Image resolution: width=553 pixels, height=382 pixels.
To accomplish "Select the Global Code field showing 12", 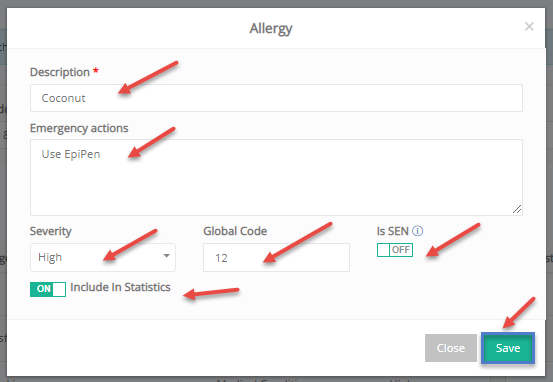I will tap(276, 257).
